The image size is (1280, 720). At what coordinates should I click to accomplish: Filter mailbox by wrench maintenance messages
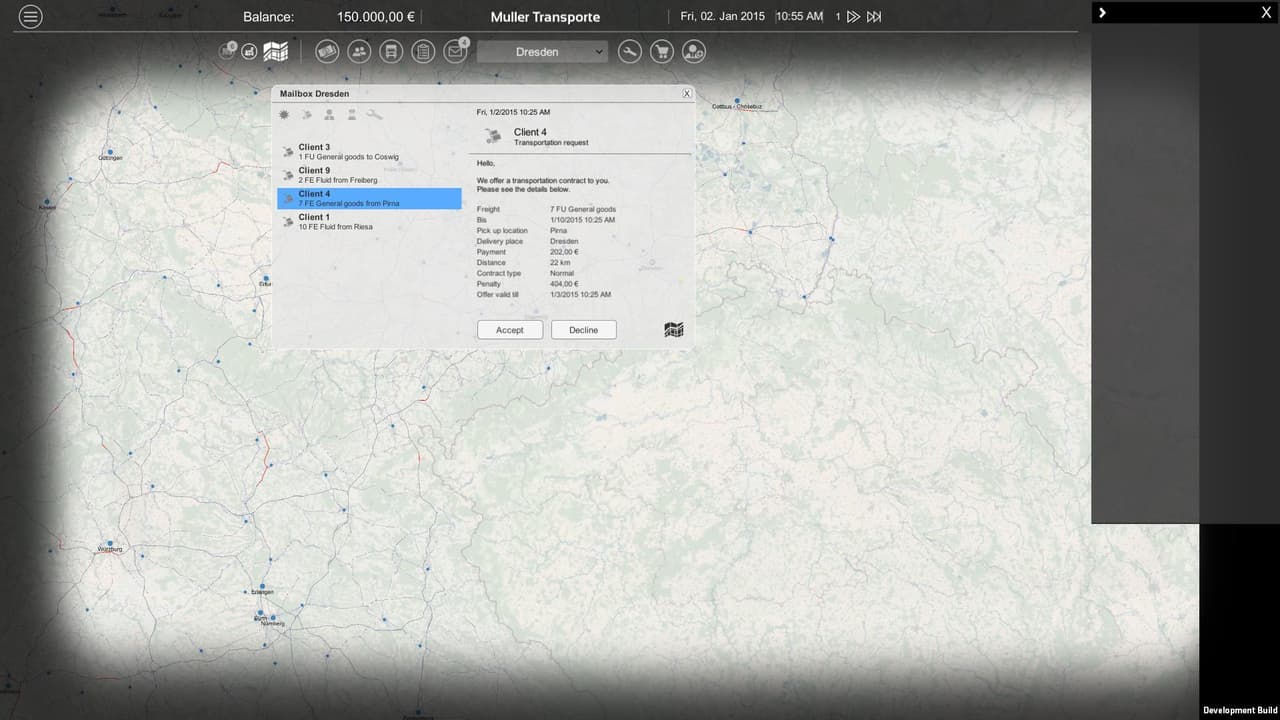click(374, 115)
